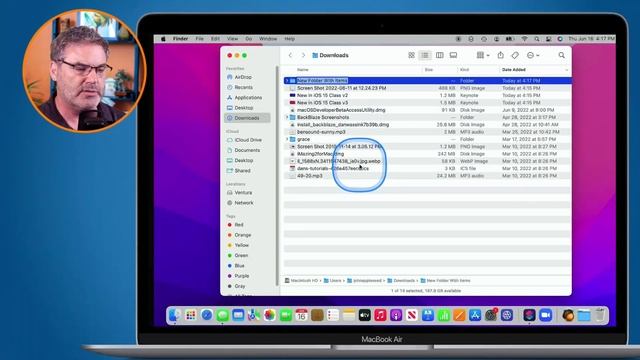Sort by the Kind column header
Screen dimensions: 640x360
[x=464, y=70]
